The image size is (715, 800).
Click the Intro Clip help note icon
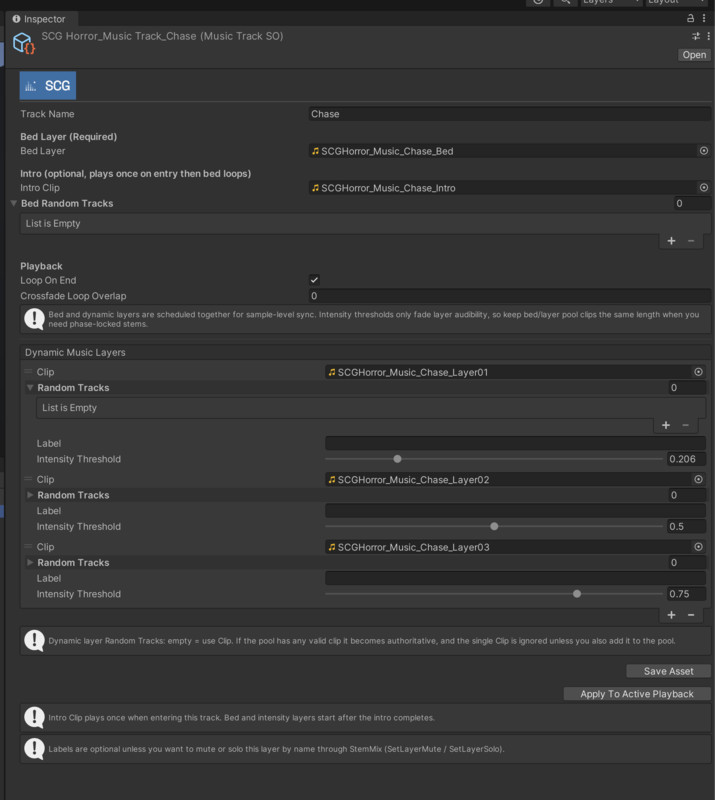pyautogui.click(x=34, y=717)
